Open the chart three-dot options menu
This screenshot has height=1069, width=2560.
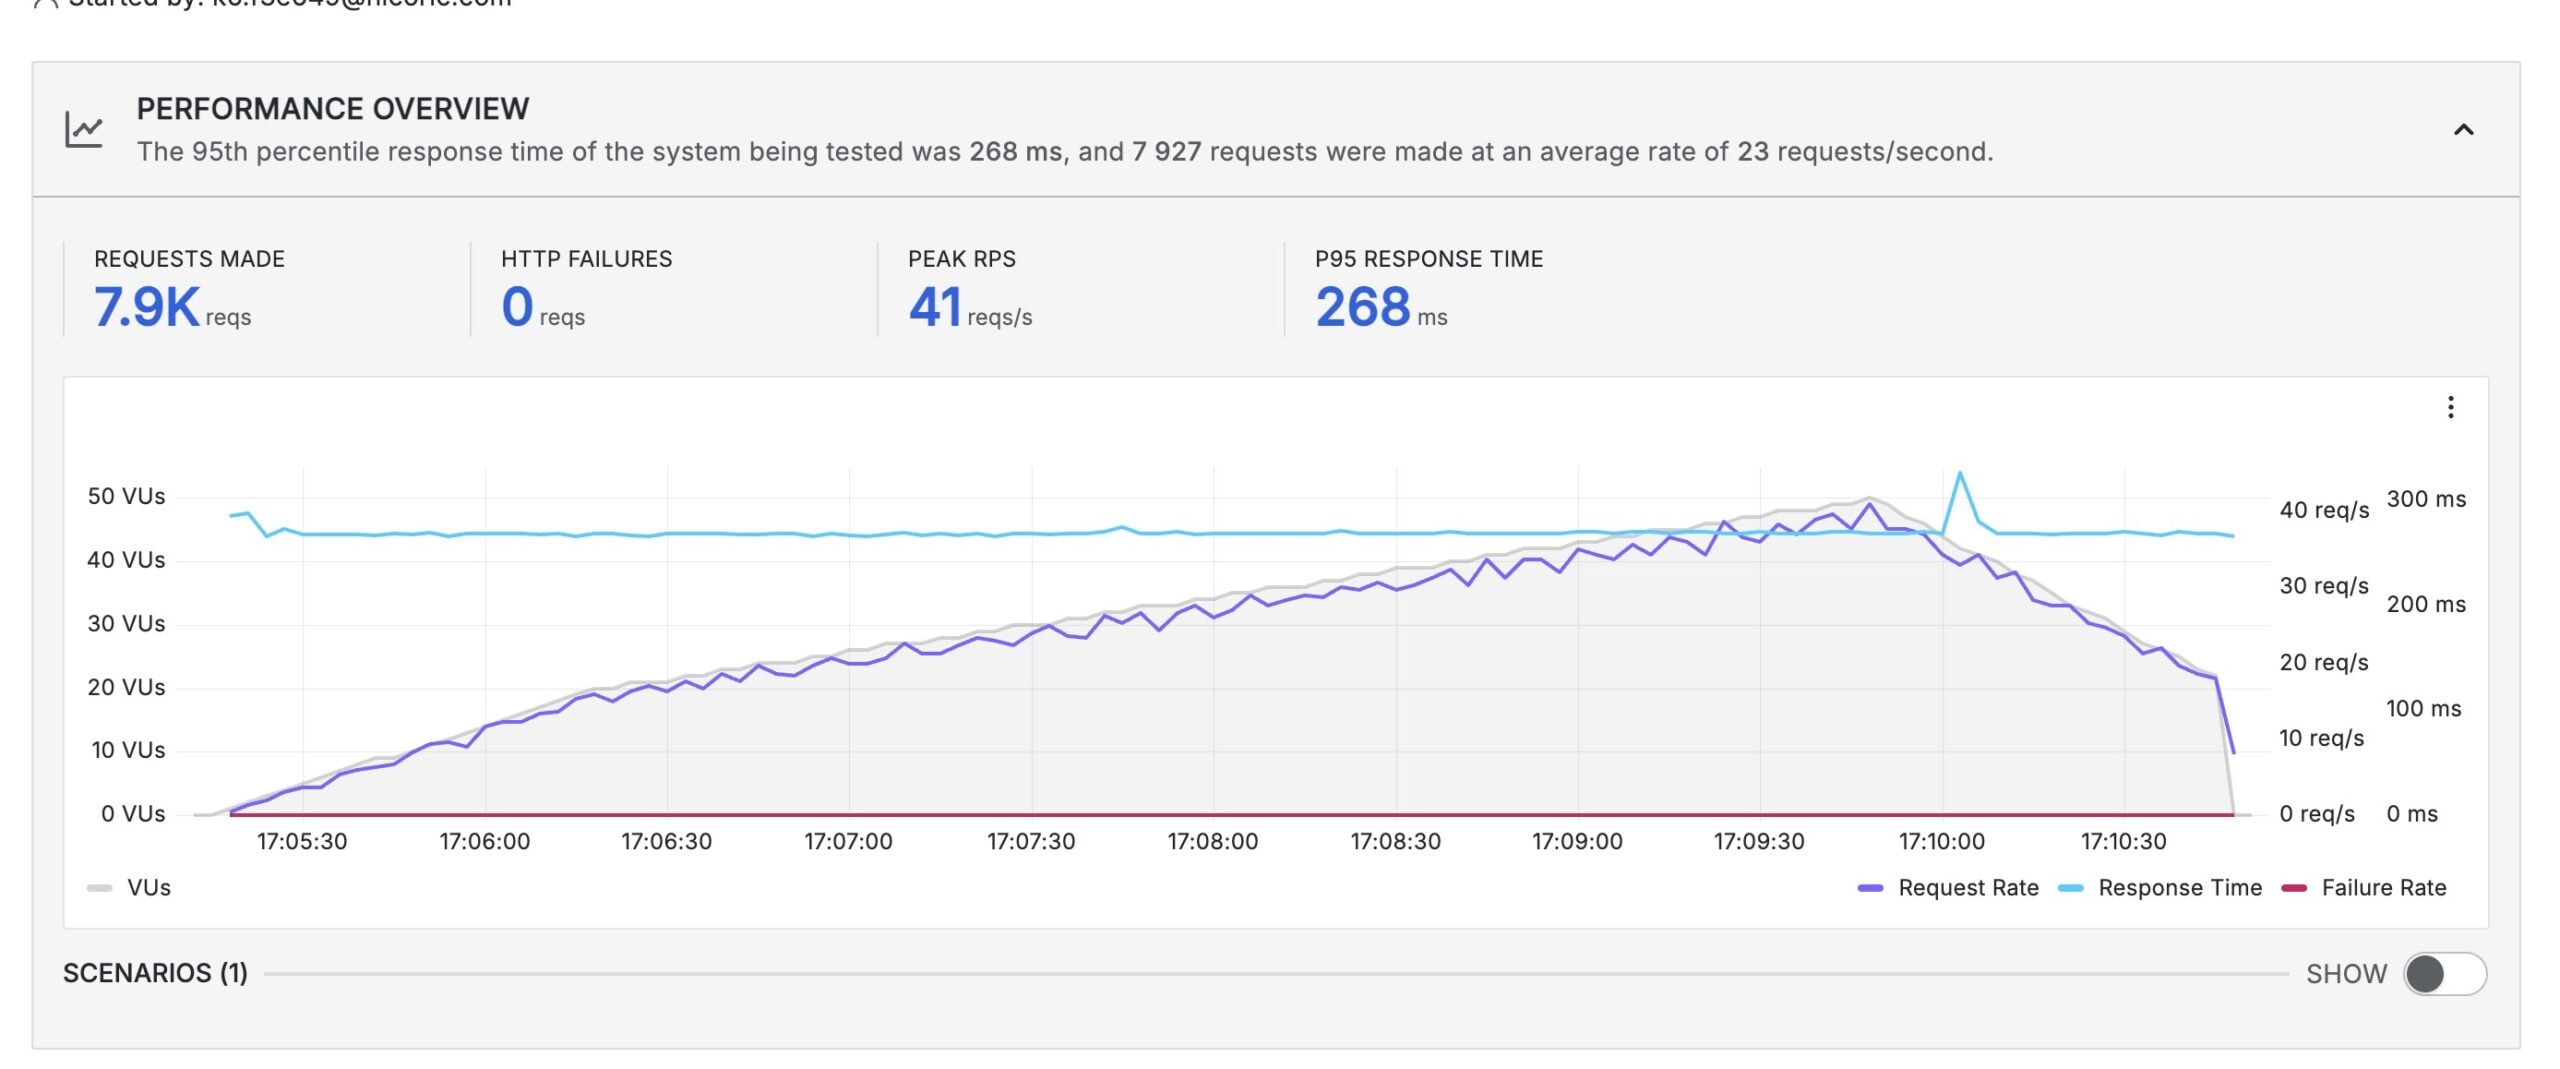pos(2450,407)
